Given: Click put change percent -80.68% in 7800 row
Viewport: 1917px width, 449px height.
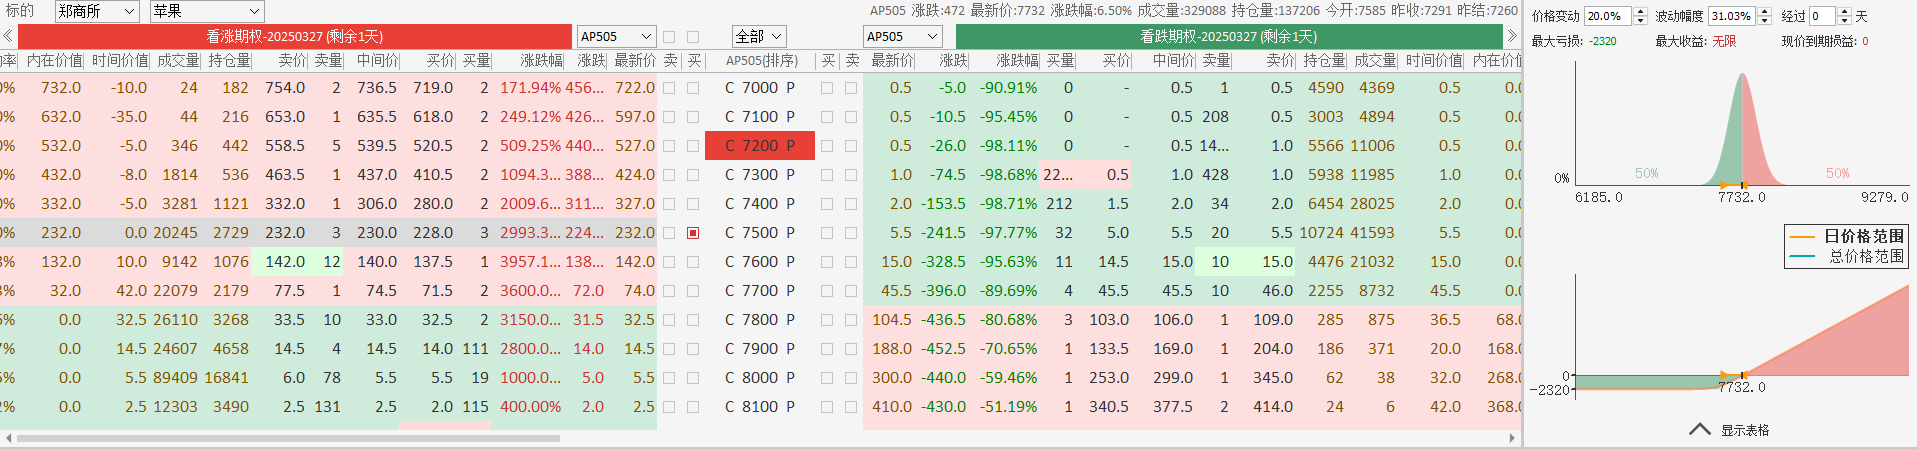Looking at the screenshot, I should (x=1008, y=320).
